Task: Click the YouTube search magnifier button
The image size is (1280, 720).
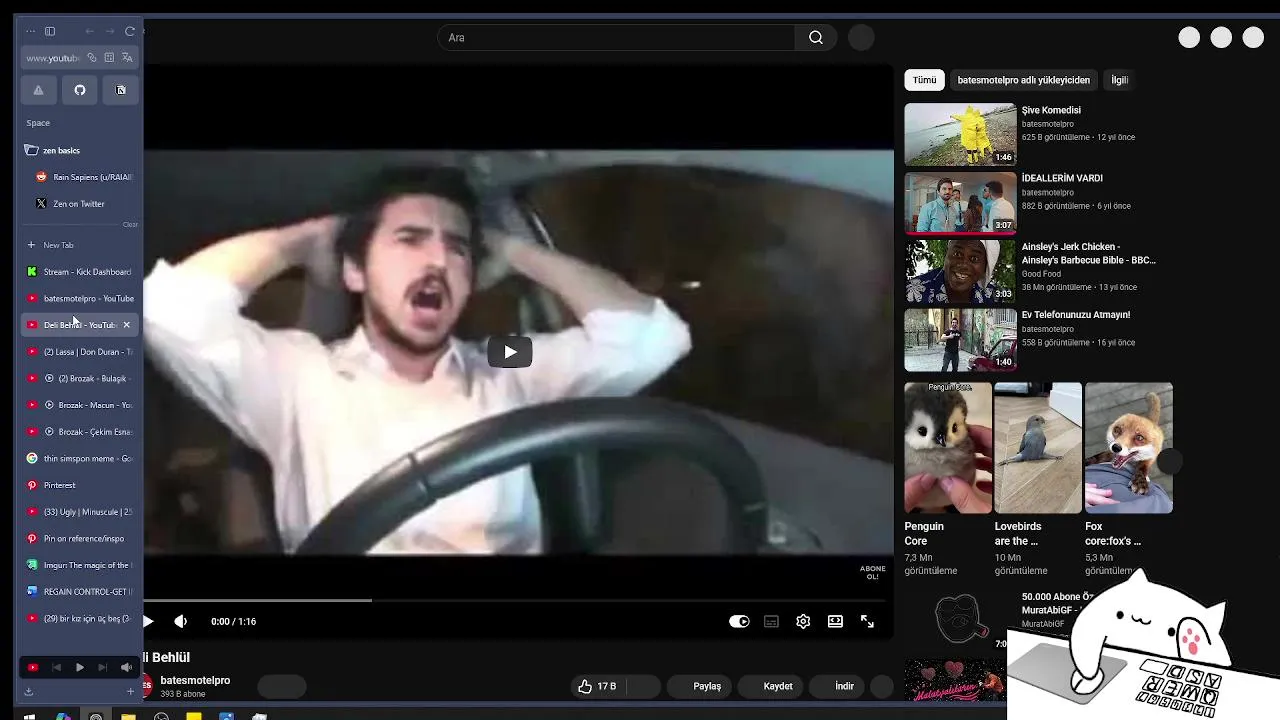Action: click(816, 38)
